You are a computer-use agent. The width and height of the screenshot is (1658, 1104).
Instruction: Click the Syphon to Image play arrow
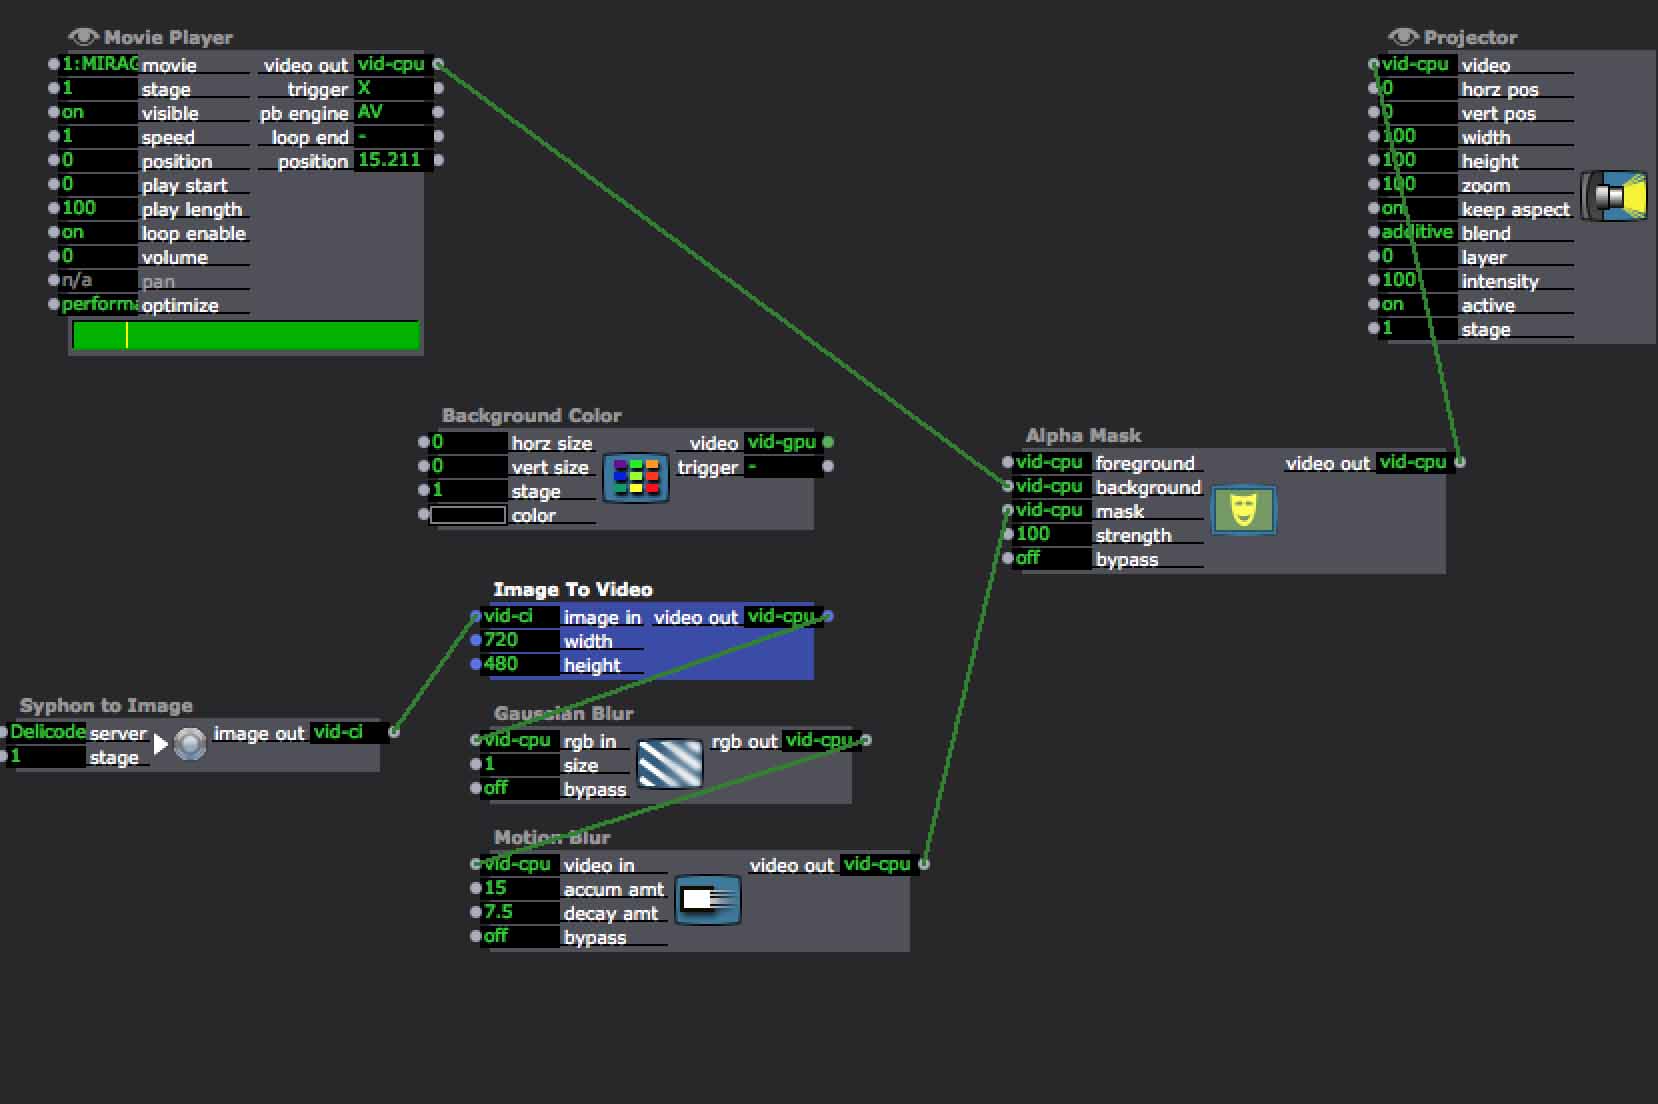pyautogui.click(x=160, y=744)
